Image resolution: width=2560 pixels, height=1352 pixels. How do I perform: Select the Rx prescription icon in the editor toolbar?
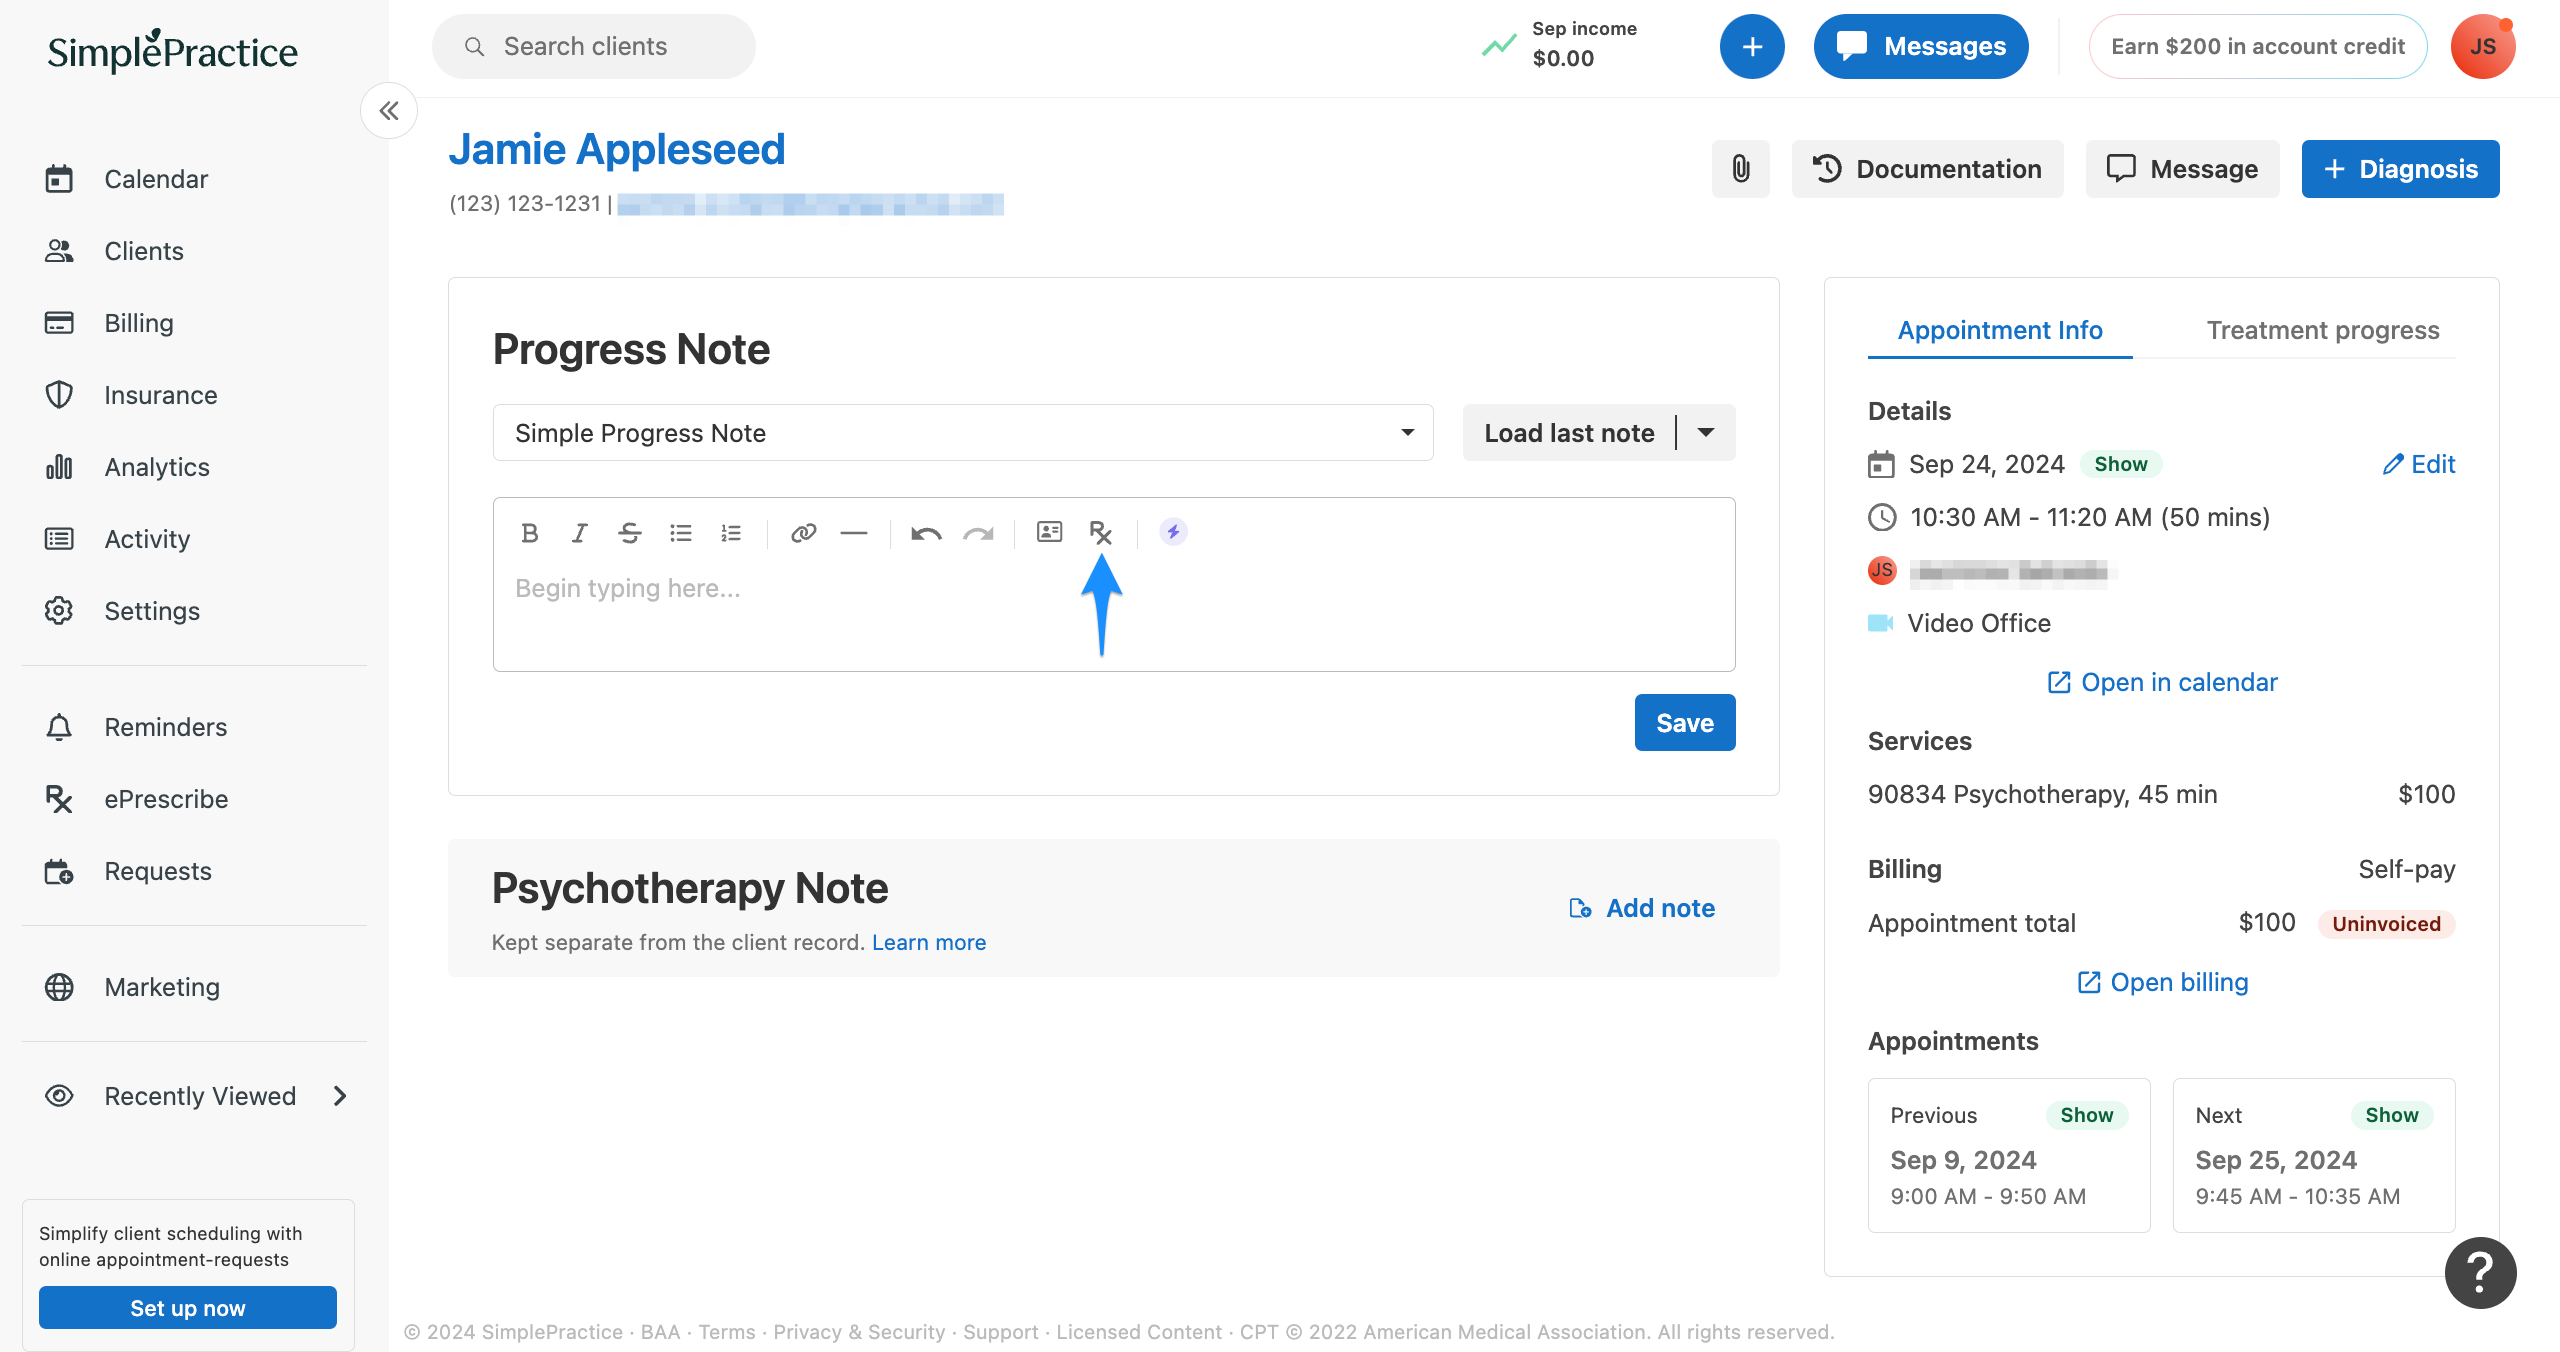tap(1101, 533)
